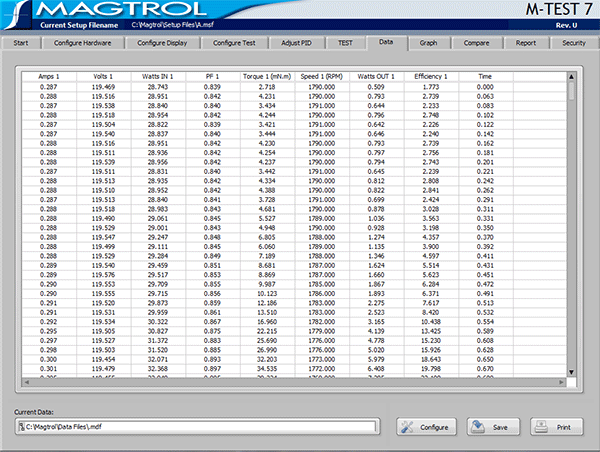The image size is (600, 452).
Task: Click the Configure button
Action: [426, 427]
